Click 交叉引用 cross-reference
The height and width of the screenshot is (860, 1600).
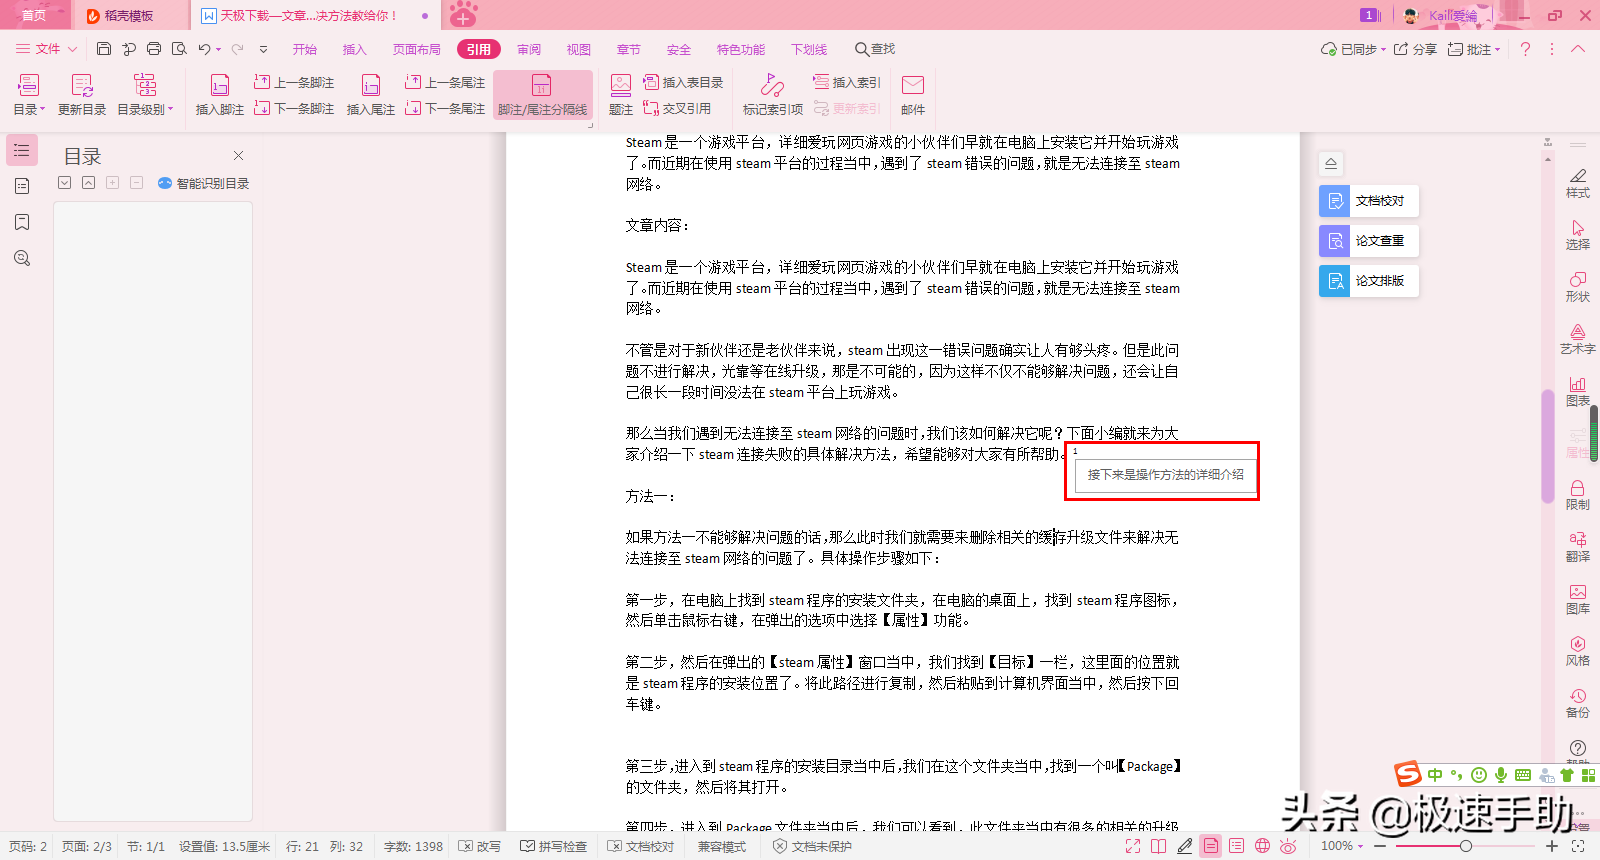[x=677, y=108]
